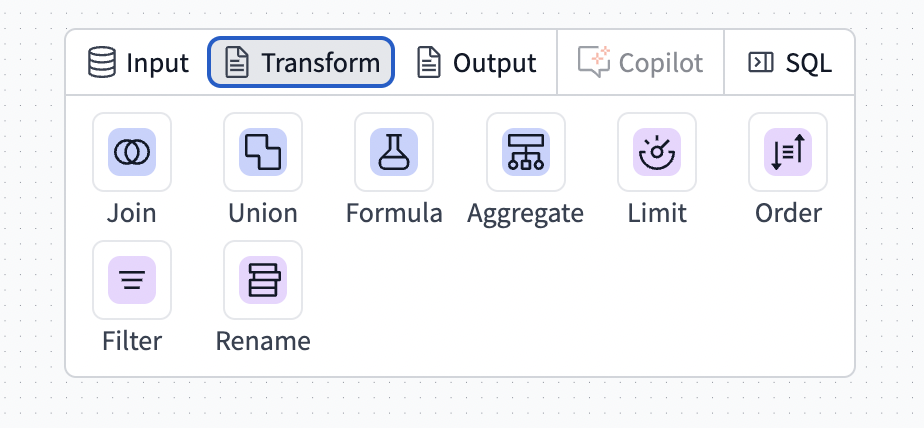Screen dimensions: 924x428
Task: Click the Join transform icon
Action: tap(132, 152)
